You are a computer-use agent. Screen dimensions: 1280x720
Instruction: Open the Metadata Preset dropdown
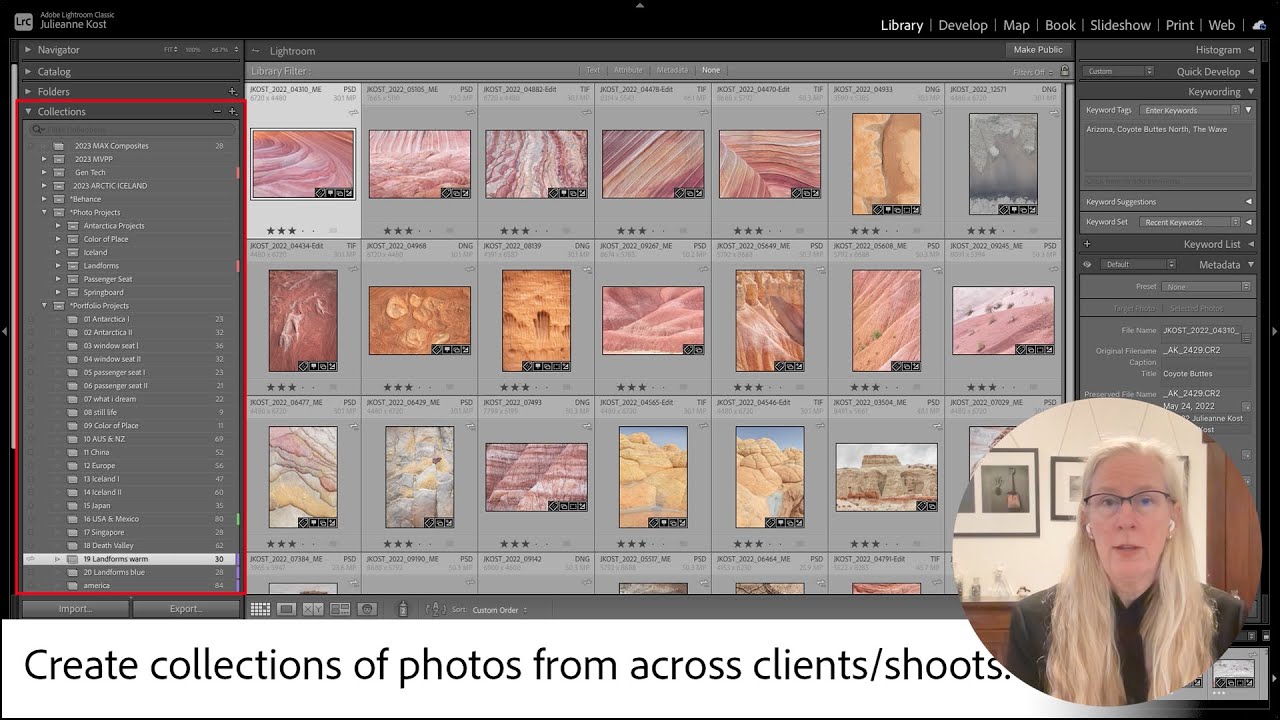click(x=1205, y=286)
